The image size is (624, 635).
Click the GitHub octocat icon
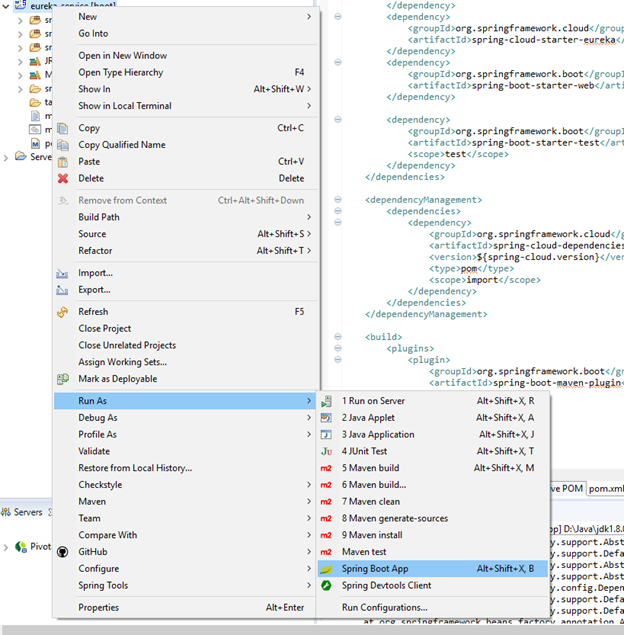tap(63, 552)
